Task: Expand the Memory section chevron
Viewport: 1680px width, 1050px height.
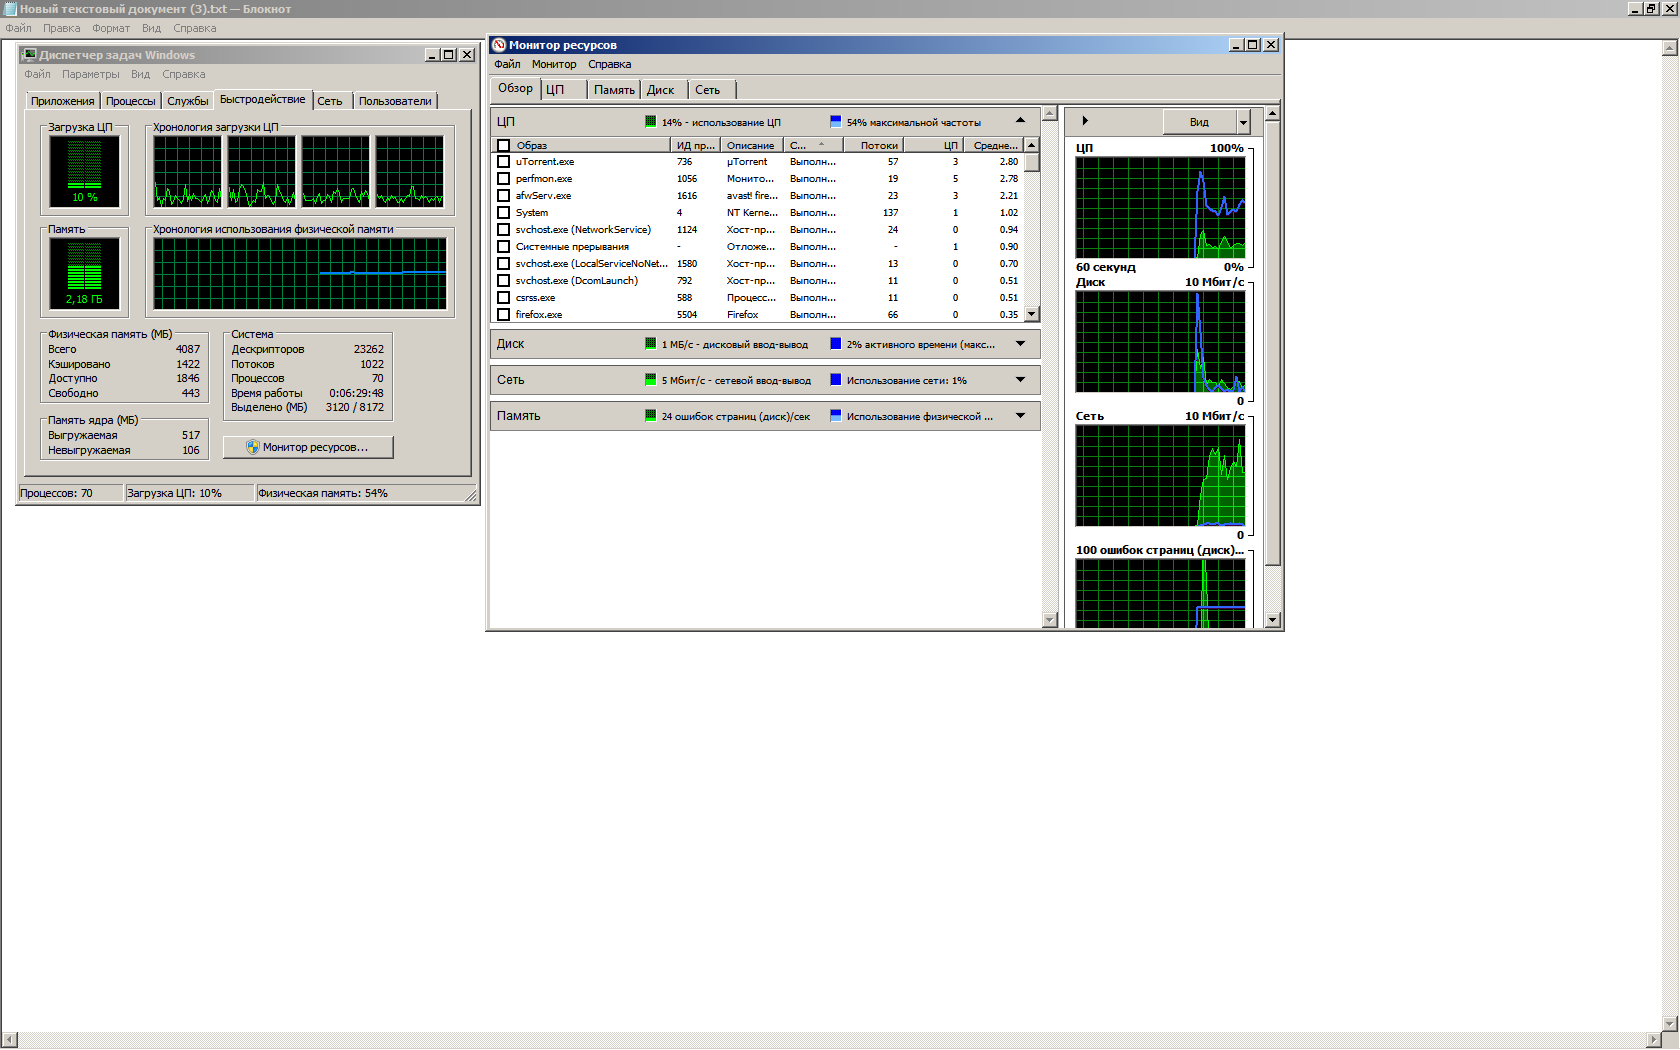Action: coord(1020,416)
